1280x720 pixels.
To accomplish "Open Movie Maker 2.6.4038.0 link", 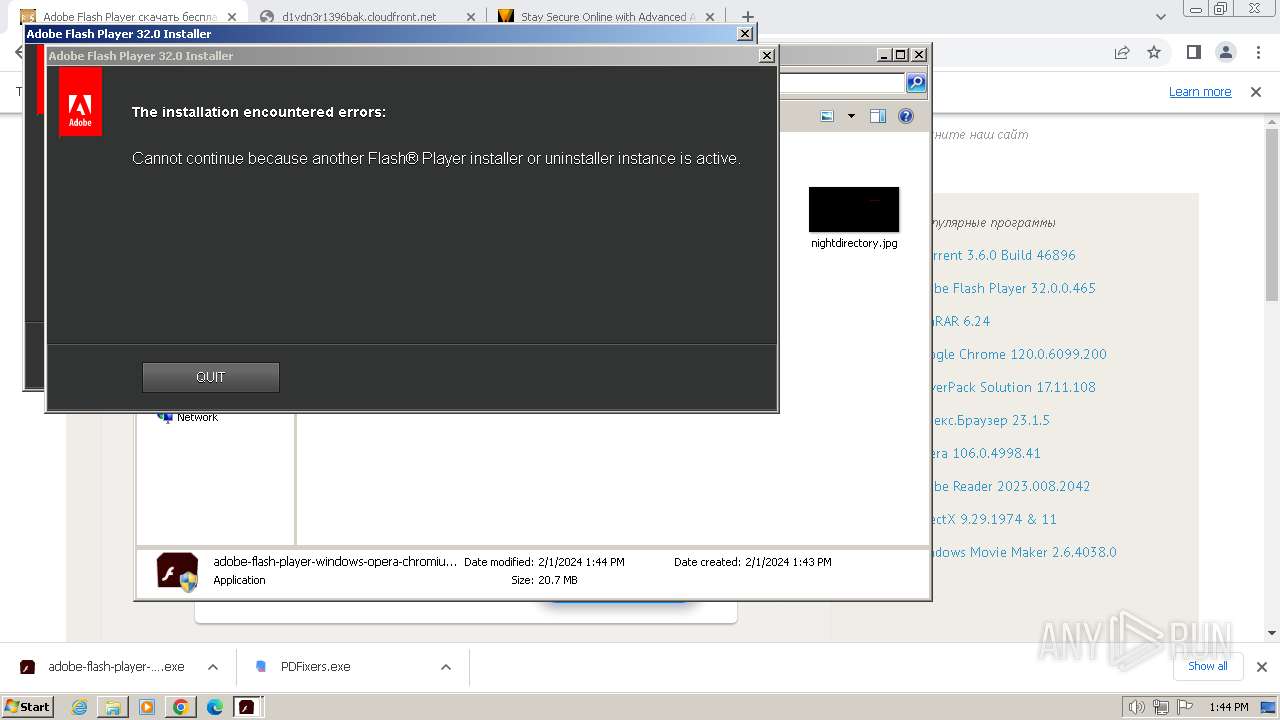I will (1024, 552).
